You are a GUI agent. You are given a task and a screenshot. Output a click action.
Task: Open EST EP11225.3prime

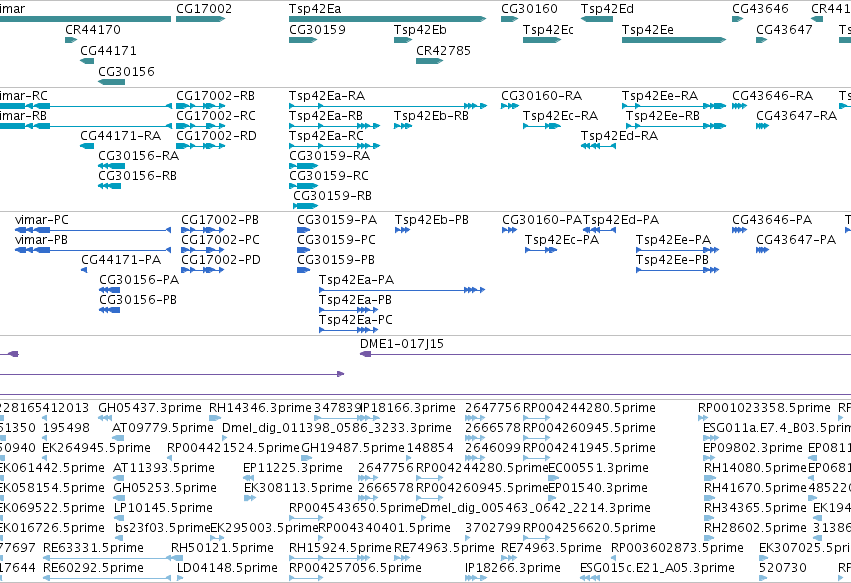click(x=293, y=468)
